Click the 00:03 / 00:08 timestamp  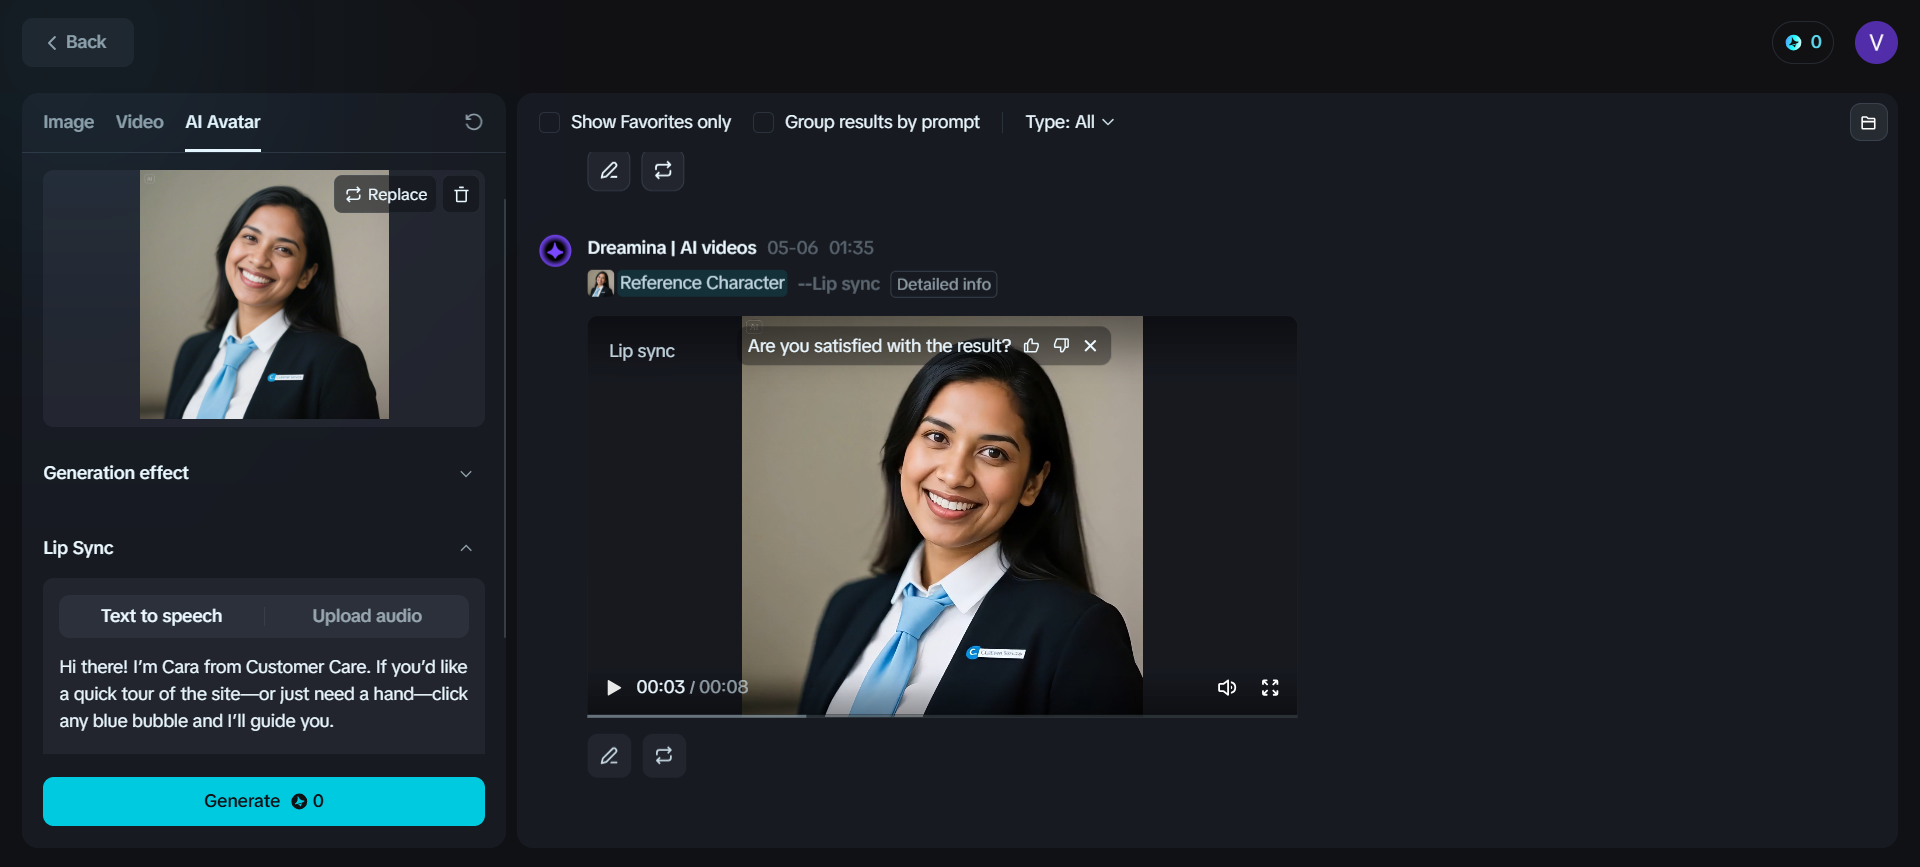pyautogui.click(x=692, y=687)
